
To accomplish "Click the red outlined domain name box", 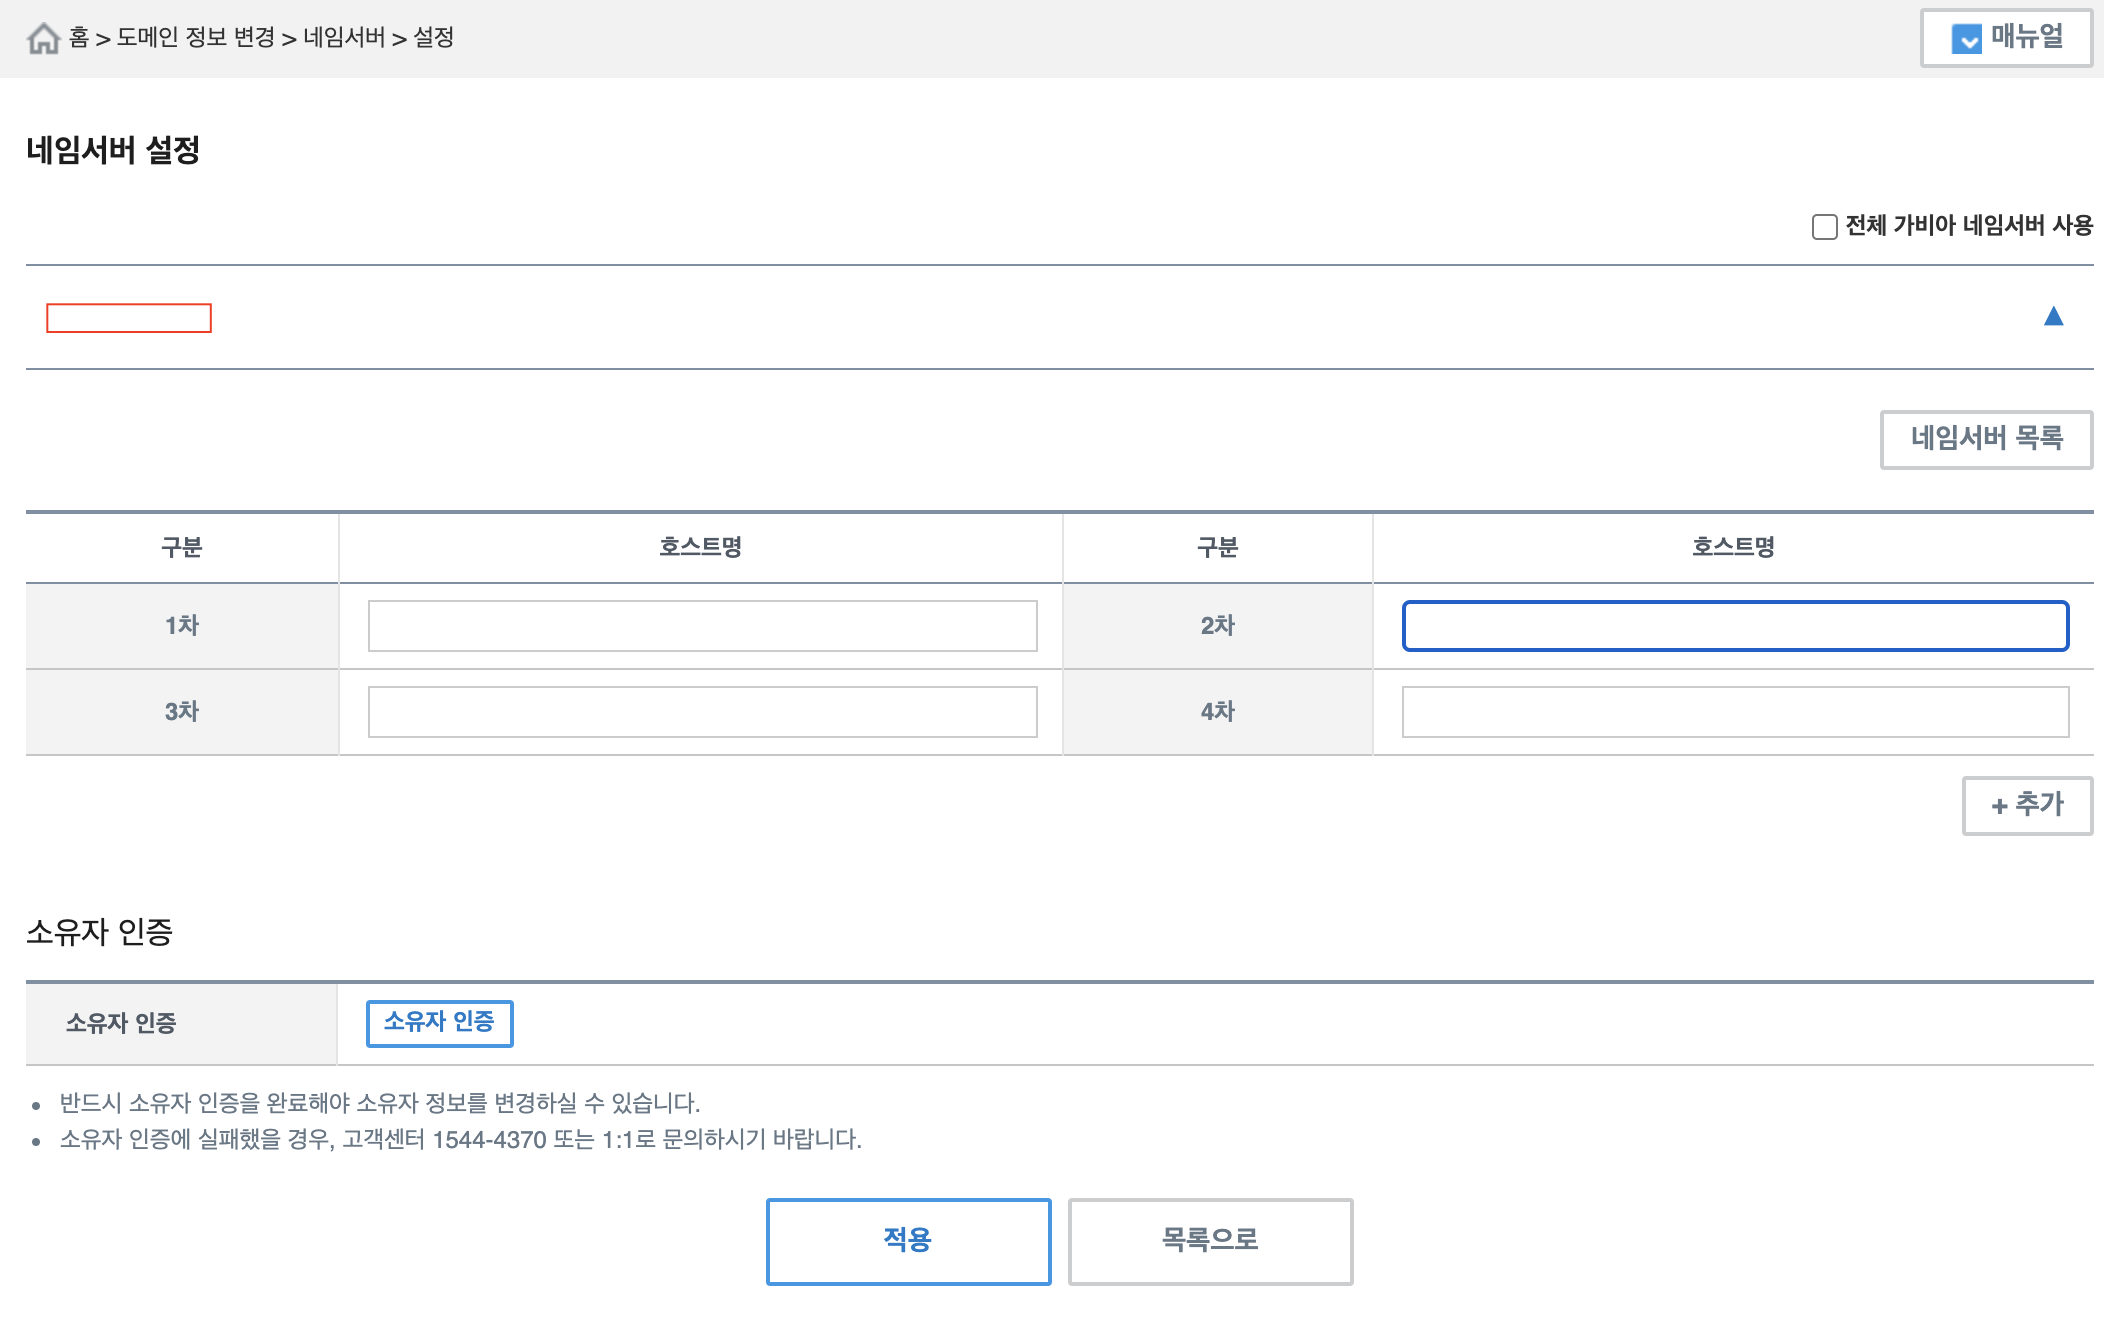I will click(x=129, y=318).
